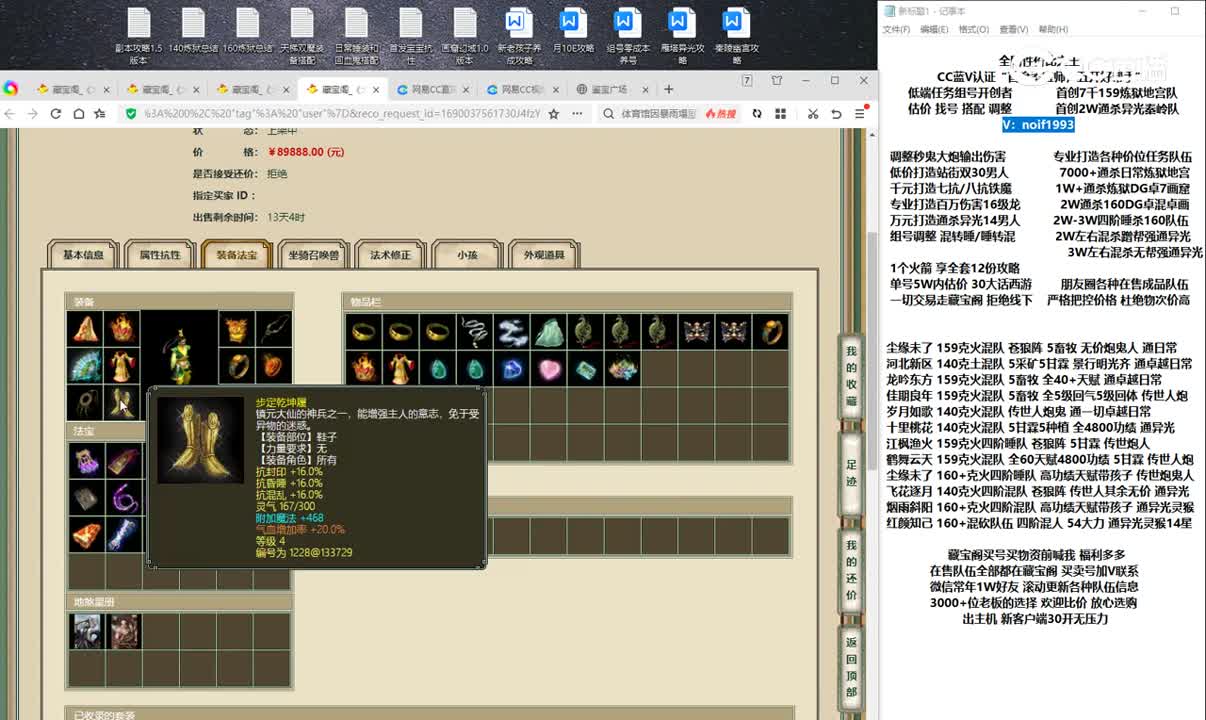
Task: Click the flame crown in the equipment panel
Action: click(122, 328)
